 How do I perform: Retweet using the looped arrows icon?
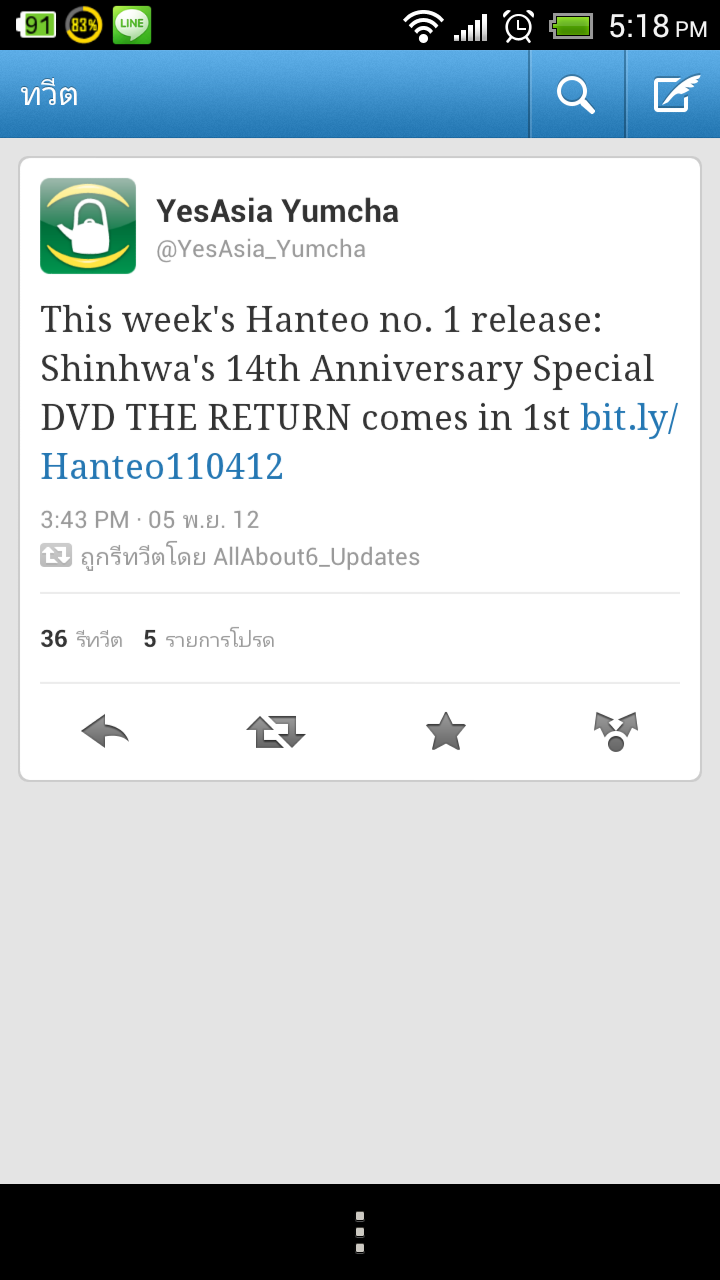click(x=275, y=732)
